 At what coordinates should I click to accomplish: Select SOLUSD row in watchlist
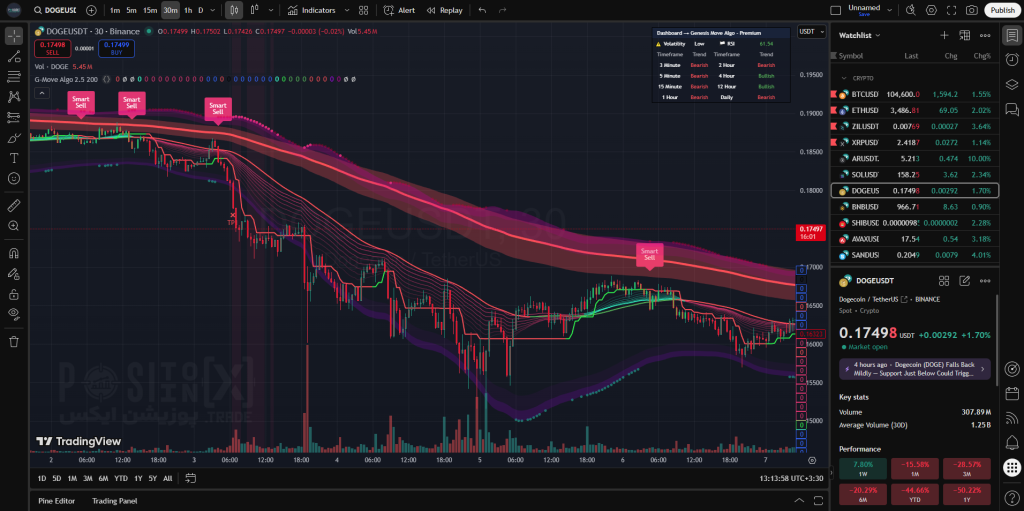click(x=914, y=174)
